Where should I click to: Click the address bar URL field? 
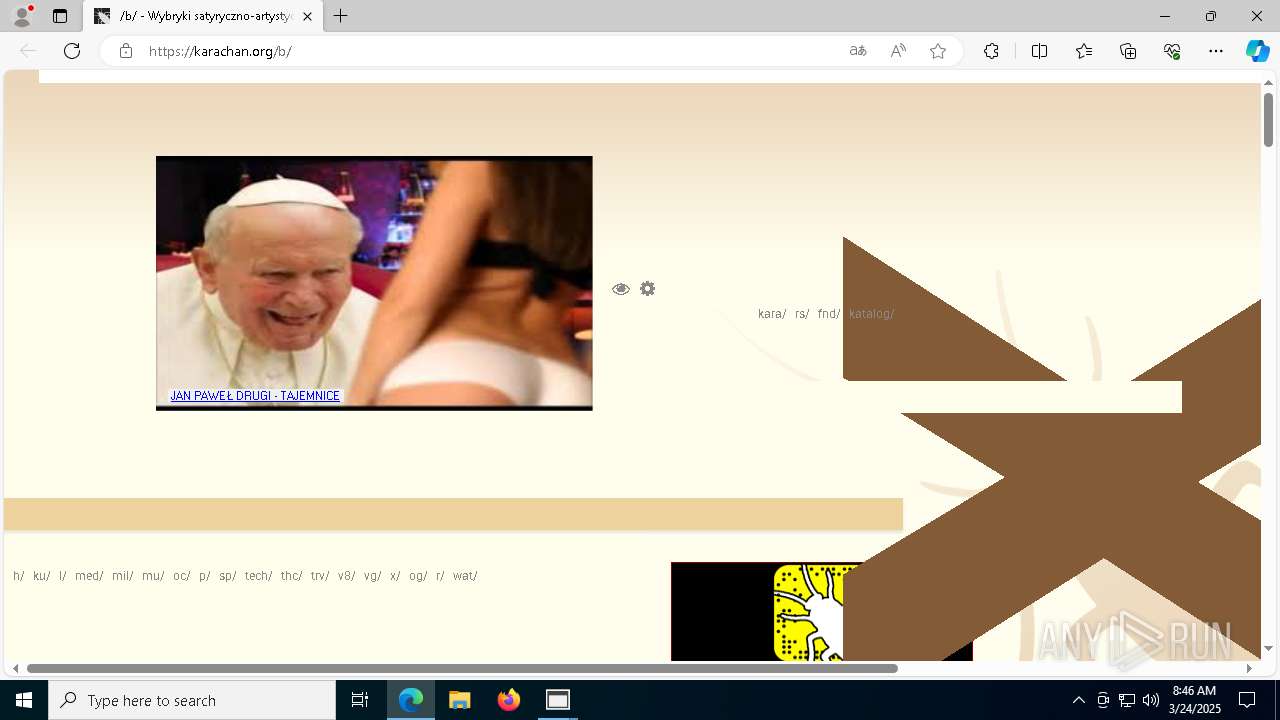[x=490, y=51]
